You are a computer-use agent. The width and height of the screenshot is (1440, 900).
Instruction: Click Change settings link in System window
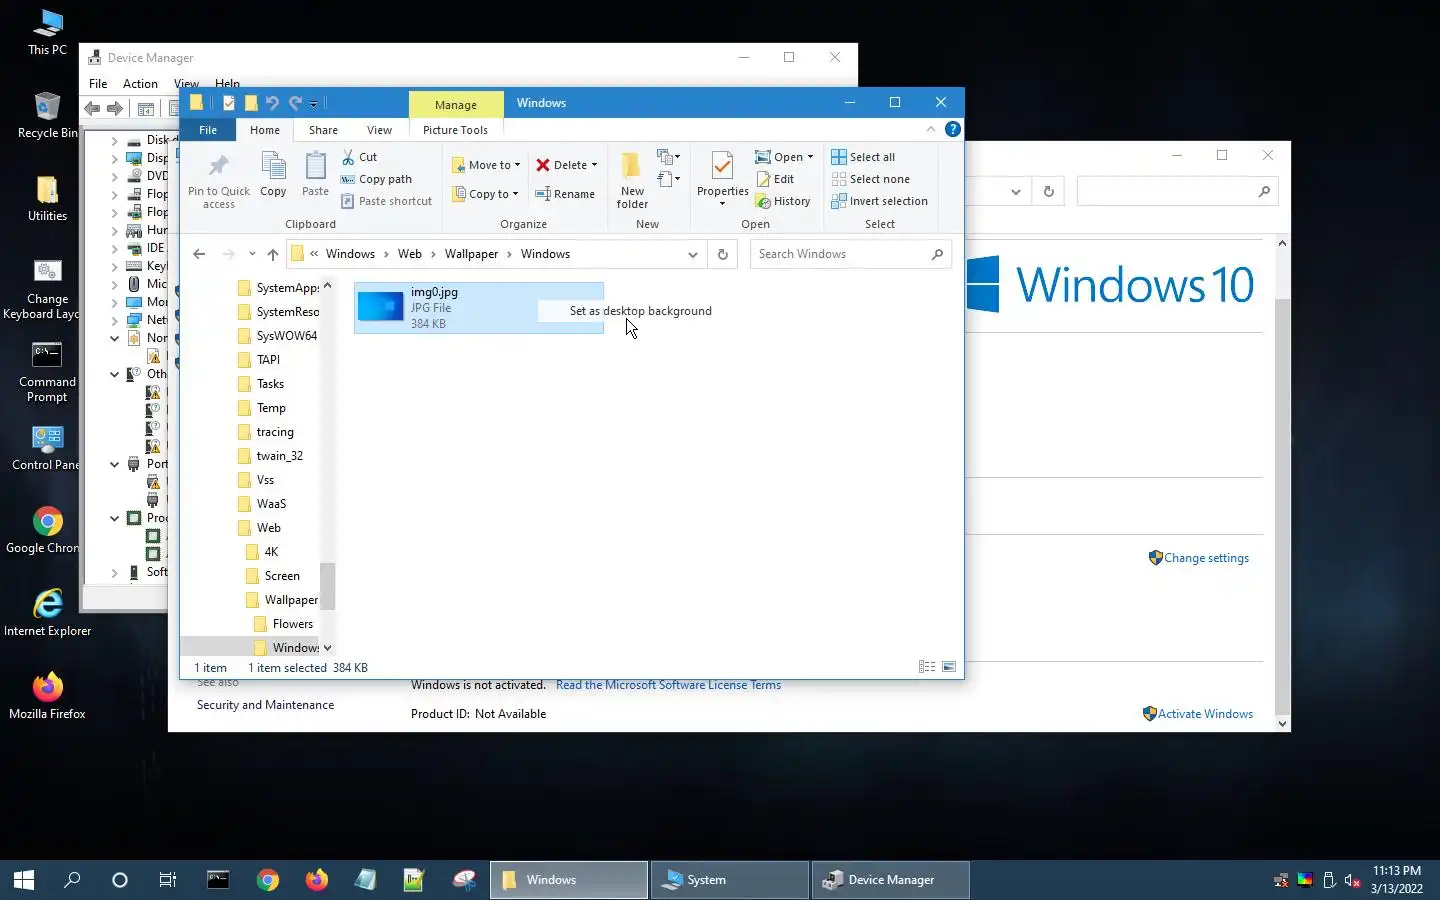(1206, 558)
